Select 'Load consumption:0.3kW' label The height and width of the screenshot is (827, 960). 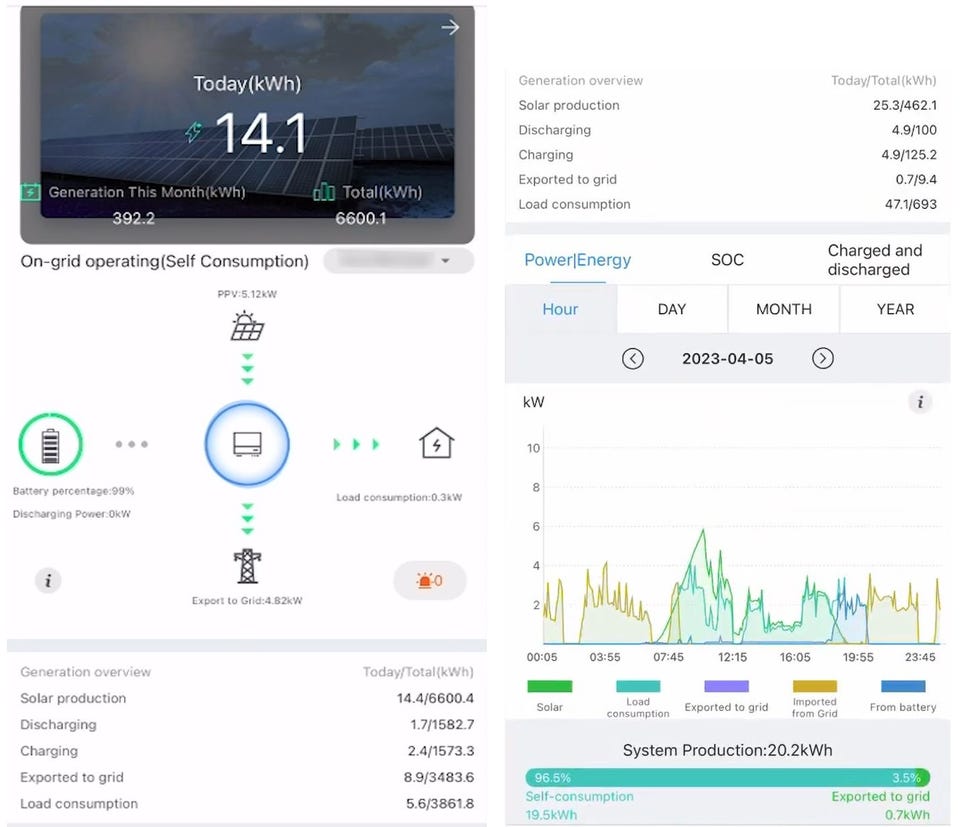coord(399,497)
